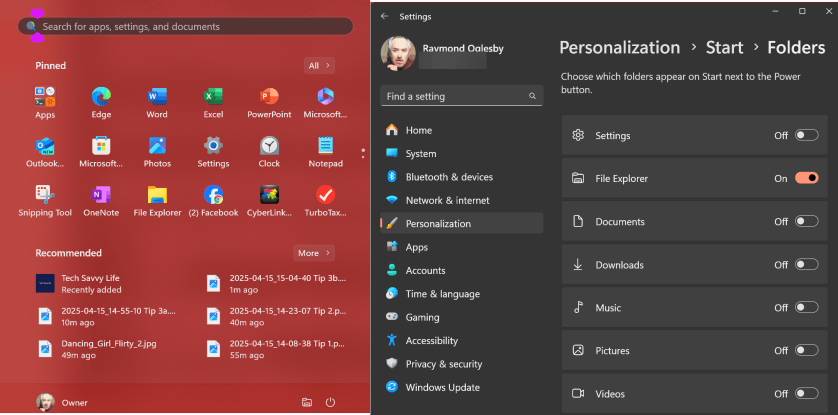The image size is (838, 415).
Task: Open the Owner user account button
Action: pyautogui.click(x=62, y=402)
